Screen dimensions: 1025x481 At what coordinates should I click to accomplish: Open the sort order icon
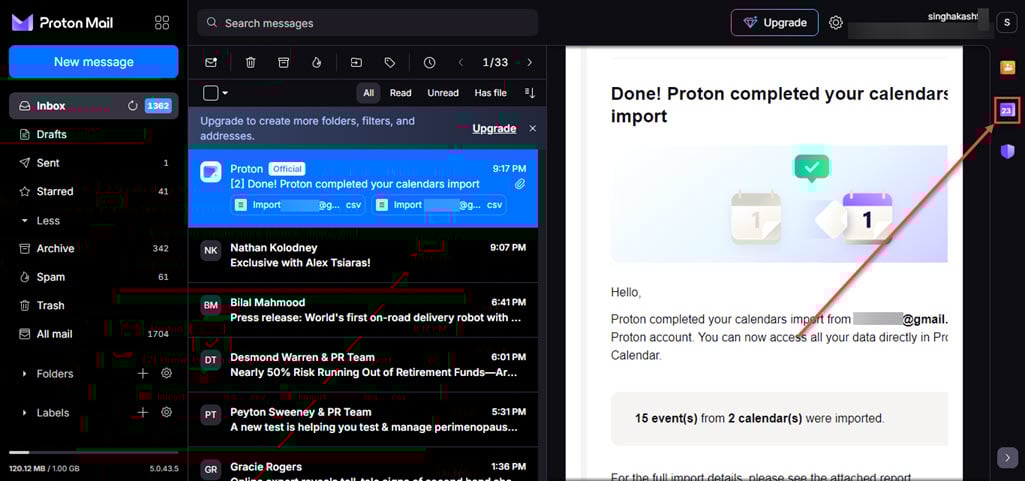pos(530,93)
